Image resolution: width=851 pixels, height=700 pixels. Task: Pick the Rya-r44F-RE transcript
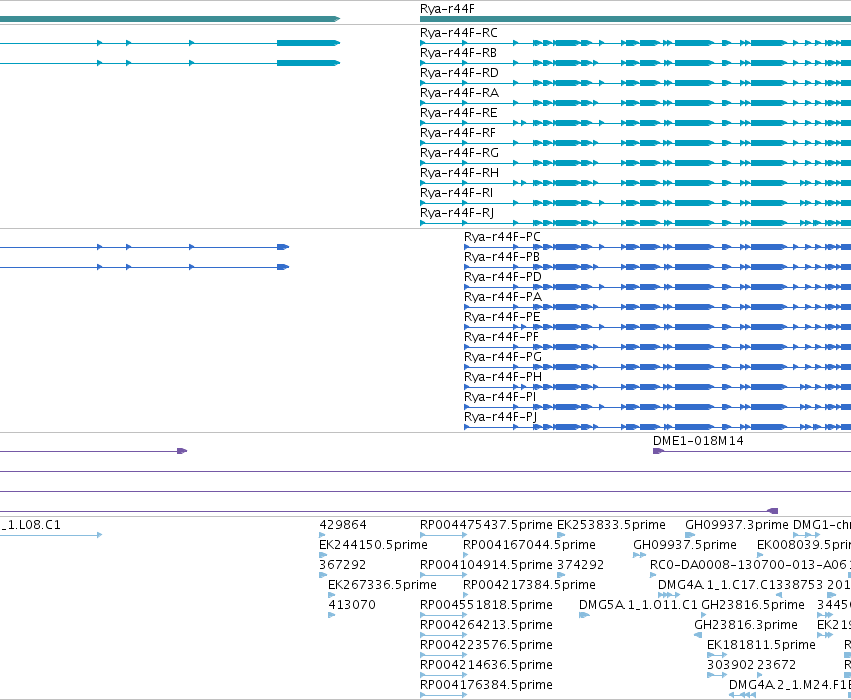point(459,113)
